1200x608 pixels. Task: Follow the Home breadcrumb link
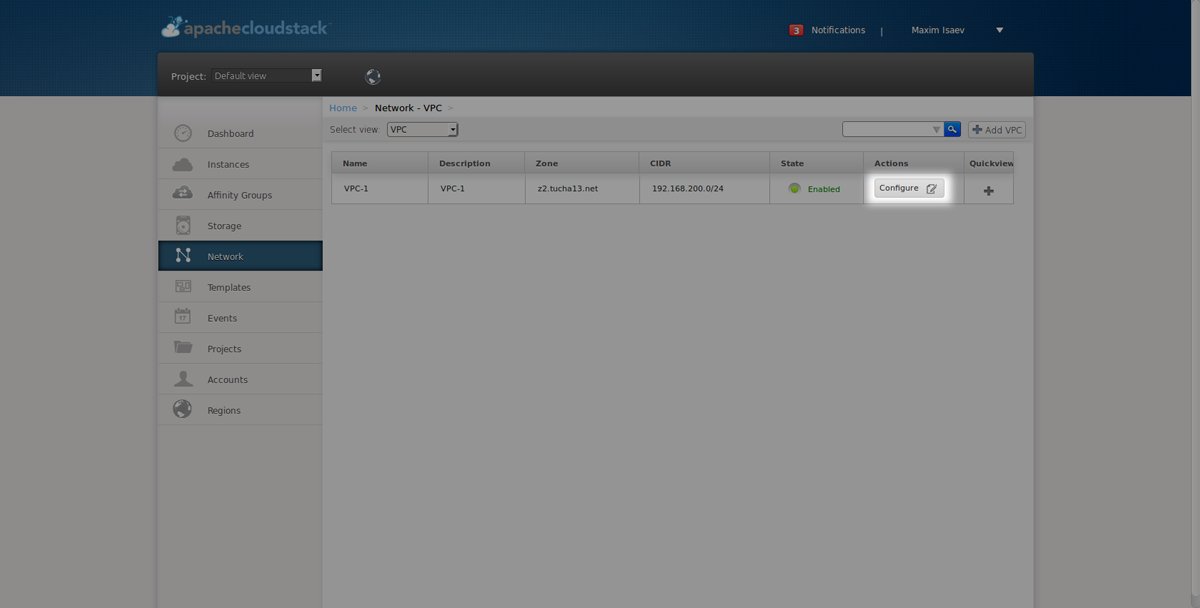pyautogui.click(x=343, y=108)
